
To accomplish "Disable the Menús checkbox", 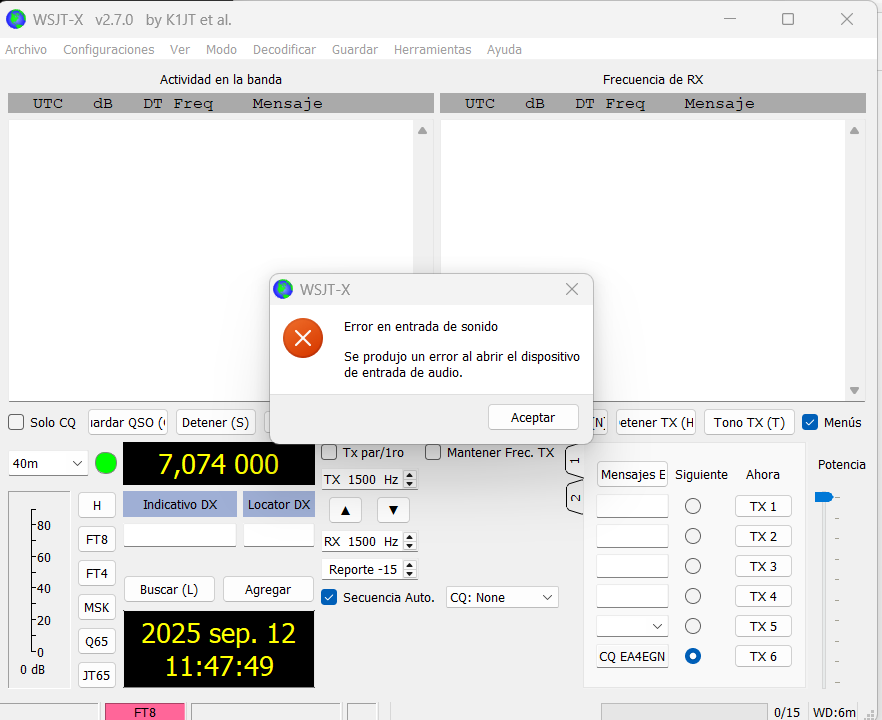I will (810, 422).
